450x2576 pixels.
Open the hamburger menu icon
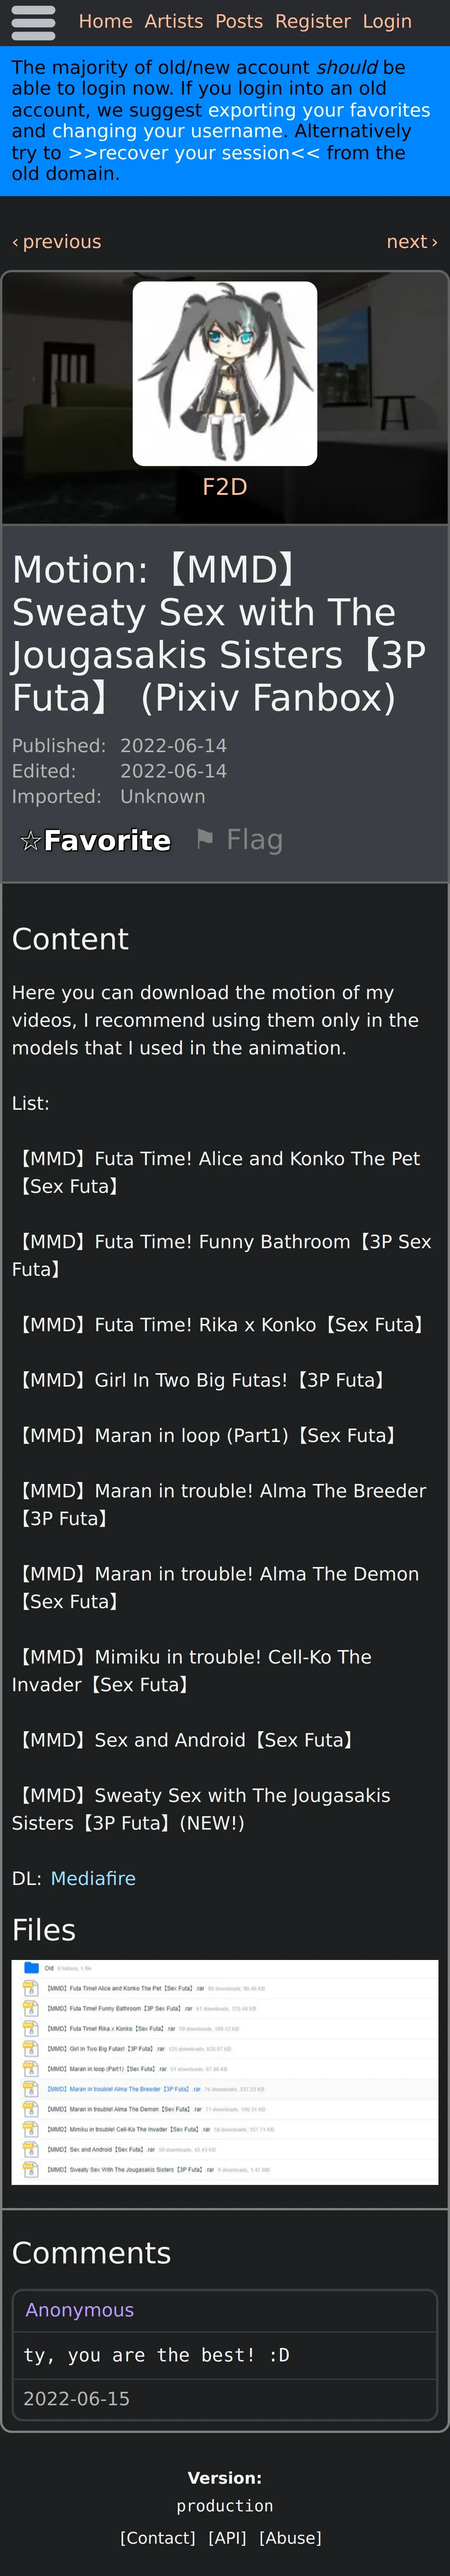pyautogui.click(x=33, y=22)
